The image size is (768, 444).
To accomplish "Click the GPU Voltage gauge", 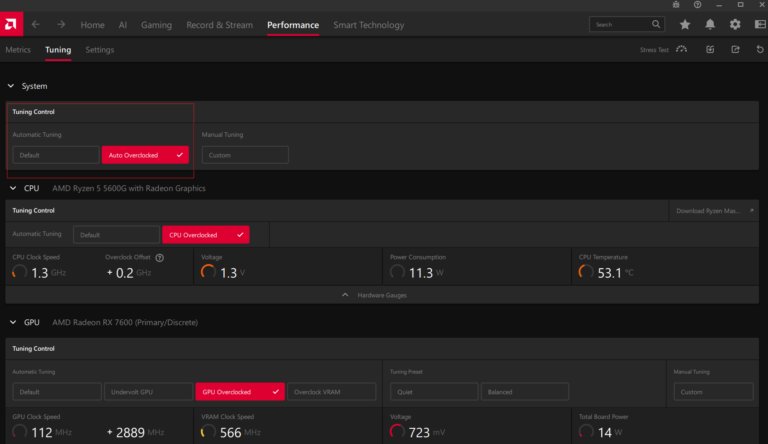I will click(x=397, y=432).
